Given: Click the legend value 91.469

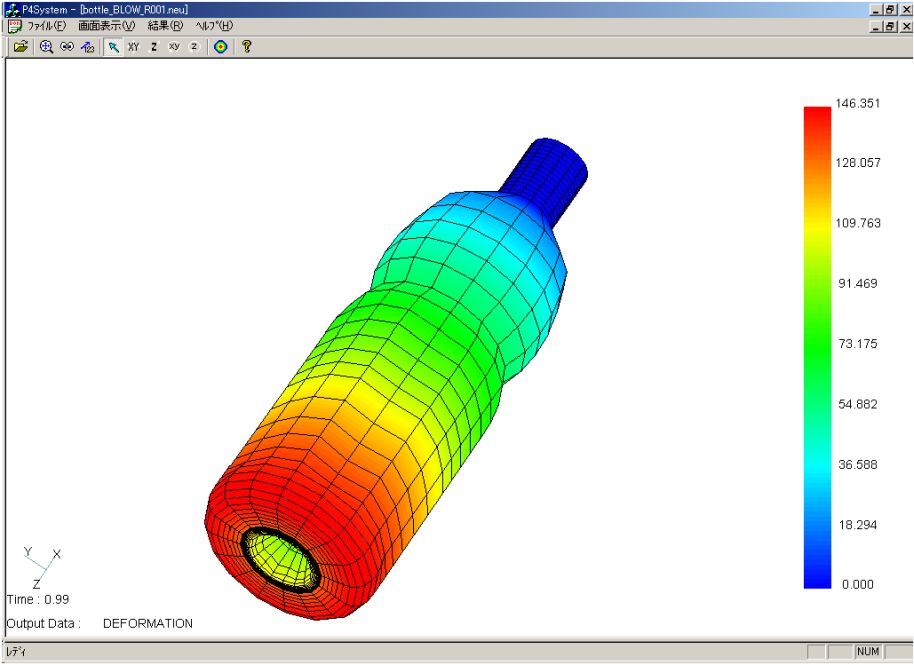Looking at the screenshot, I should point(857,283).
